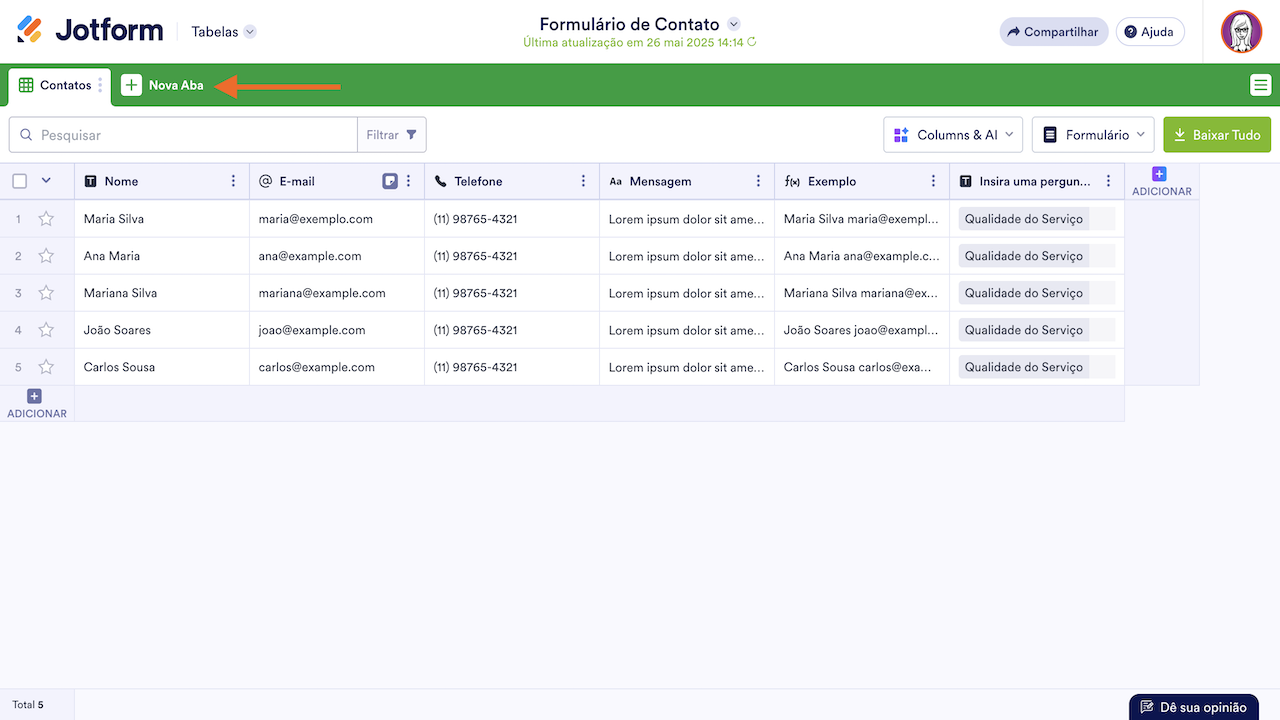Image resolution: width=1280 pixels, height=720 pixels.
Task: Click the plus icon to add a column
Action: click(x=1159, y=174)
